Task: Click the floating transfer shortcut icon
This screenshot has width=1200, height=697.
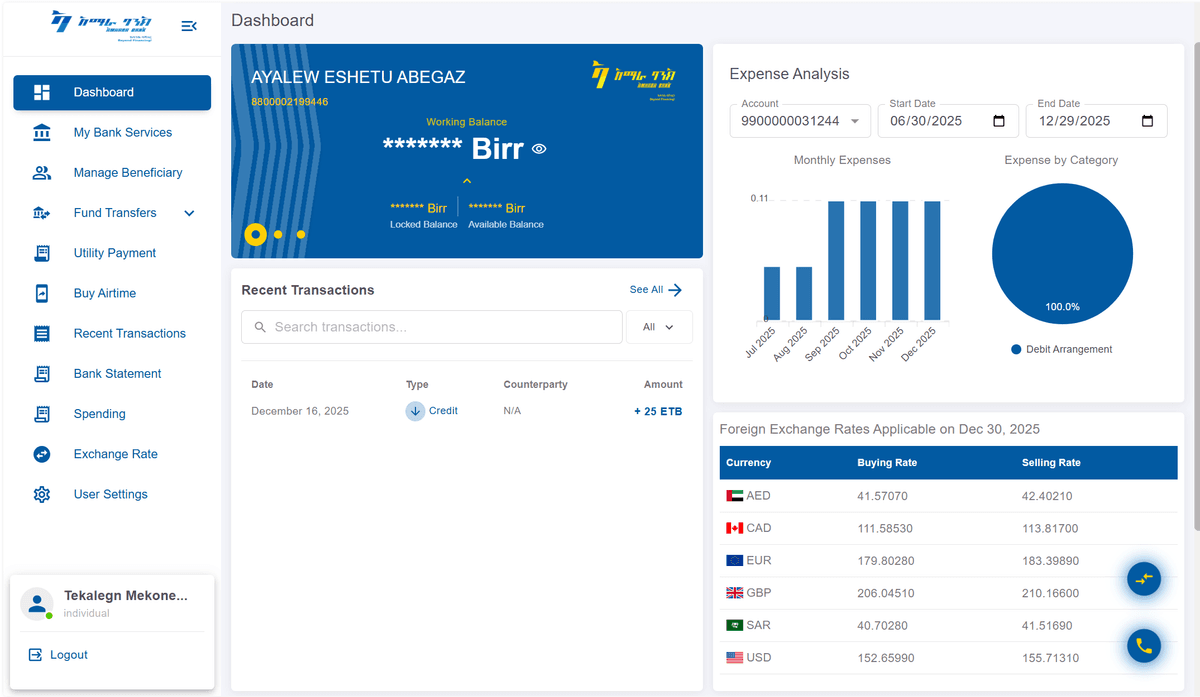Action: point(1144,578)
